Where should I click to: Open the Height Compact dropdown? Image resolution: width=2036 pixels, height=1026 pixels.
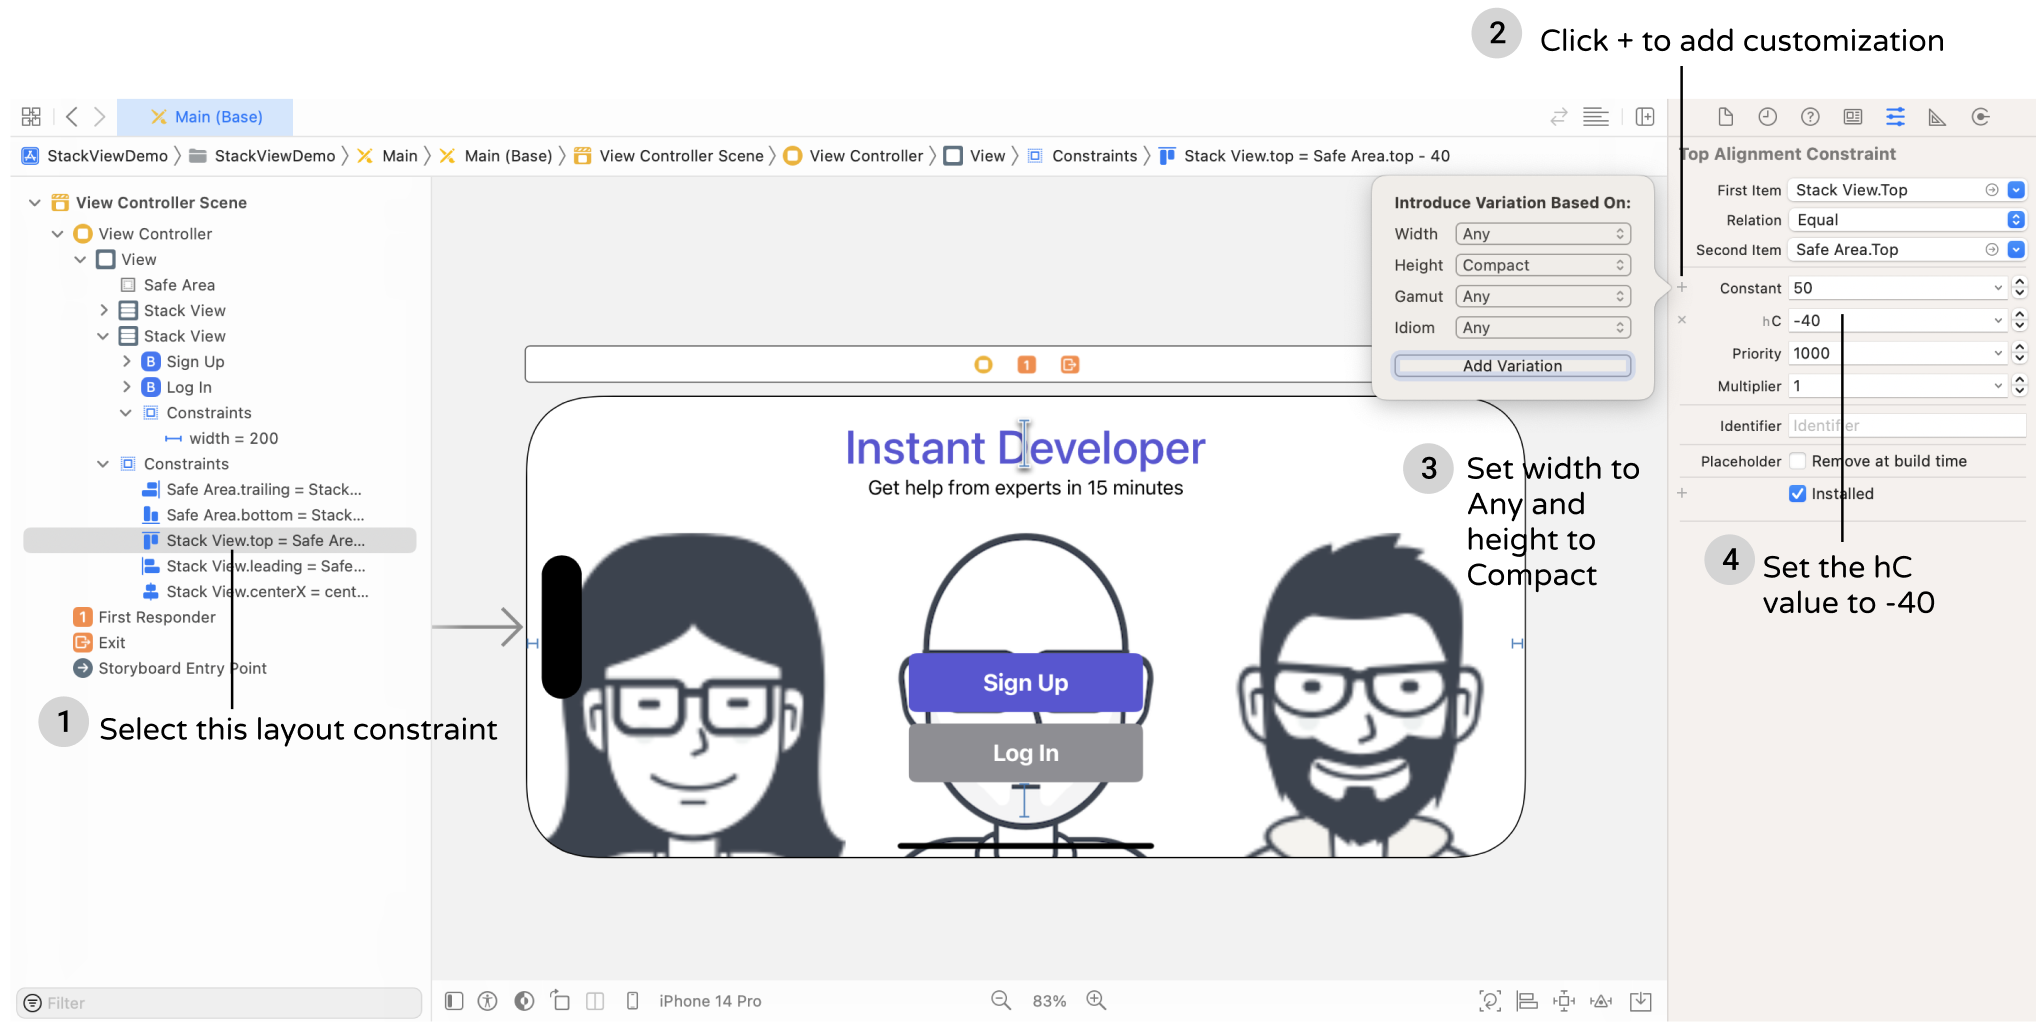tap(1542, 265)
